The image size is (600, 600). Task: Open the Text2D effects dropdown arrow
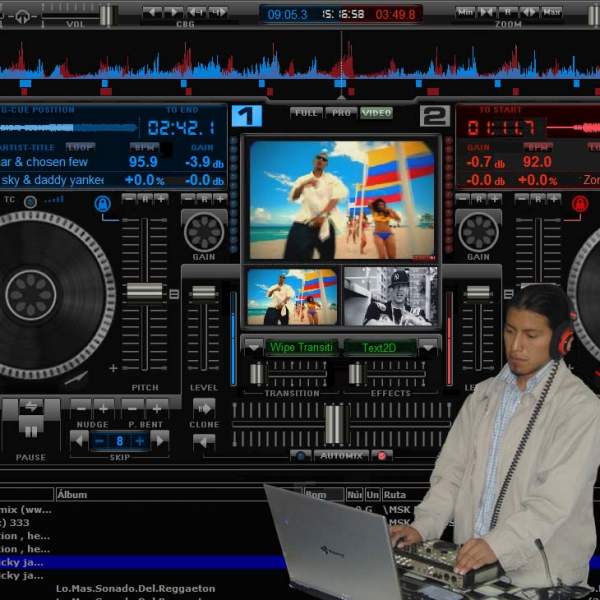[x=428, y=347]
